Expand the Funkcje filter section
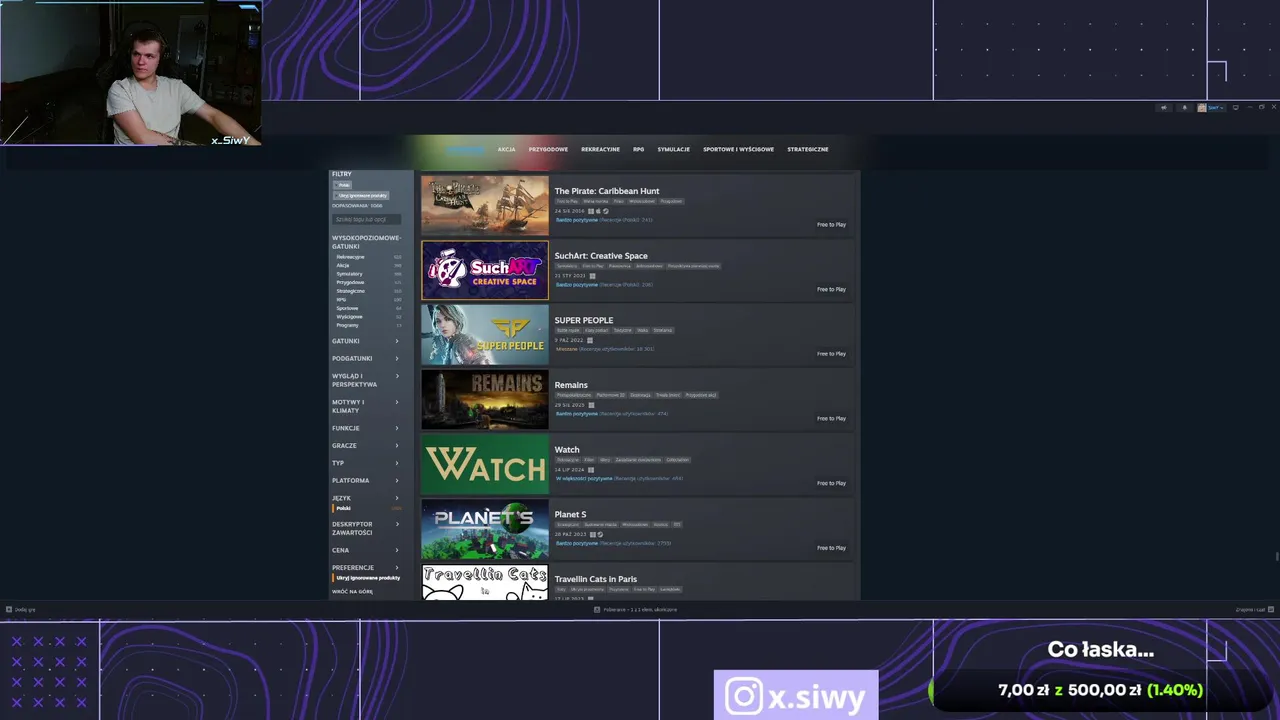 [x=366, y=428]
